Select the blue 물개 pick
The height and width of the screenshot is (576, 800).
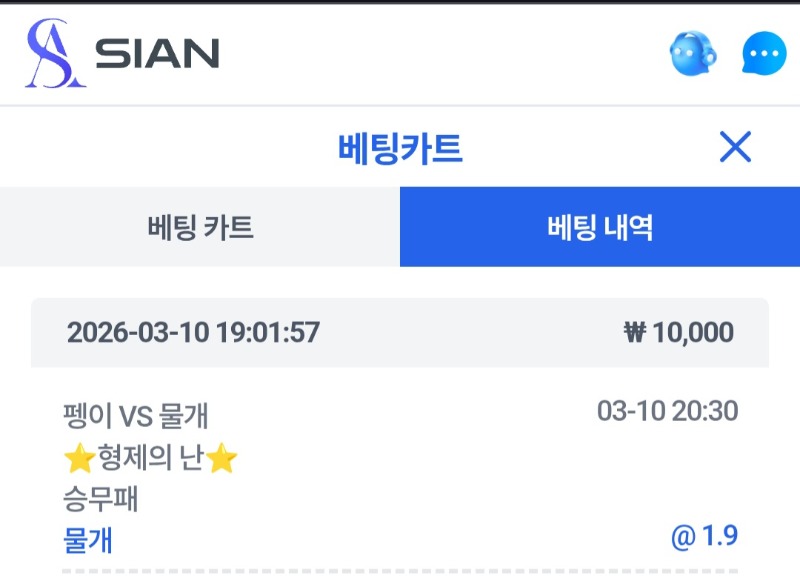tap(88, 540)
